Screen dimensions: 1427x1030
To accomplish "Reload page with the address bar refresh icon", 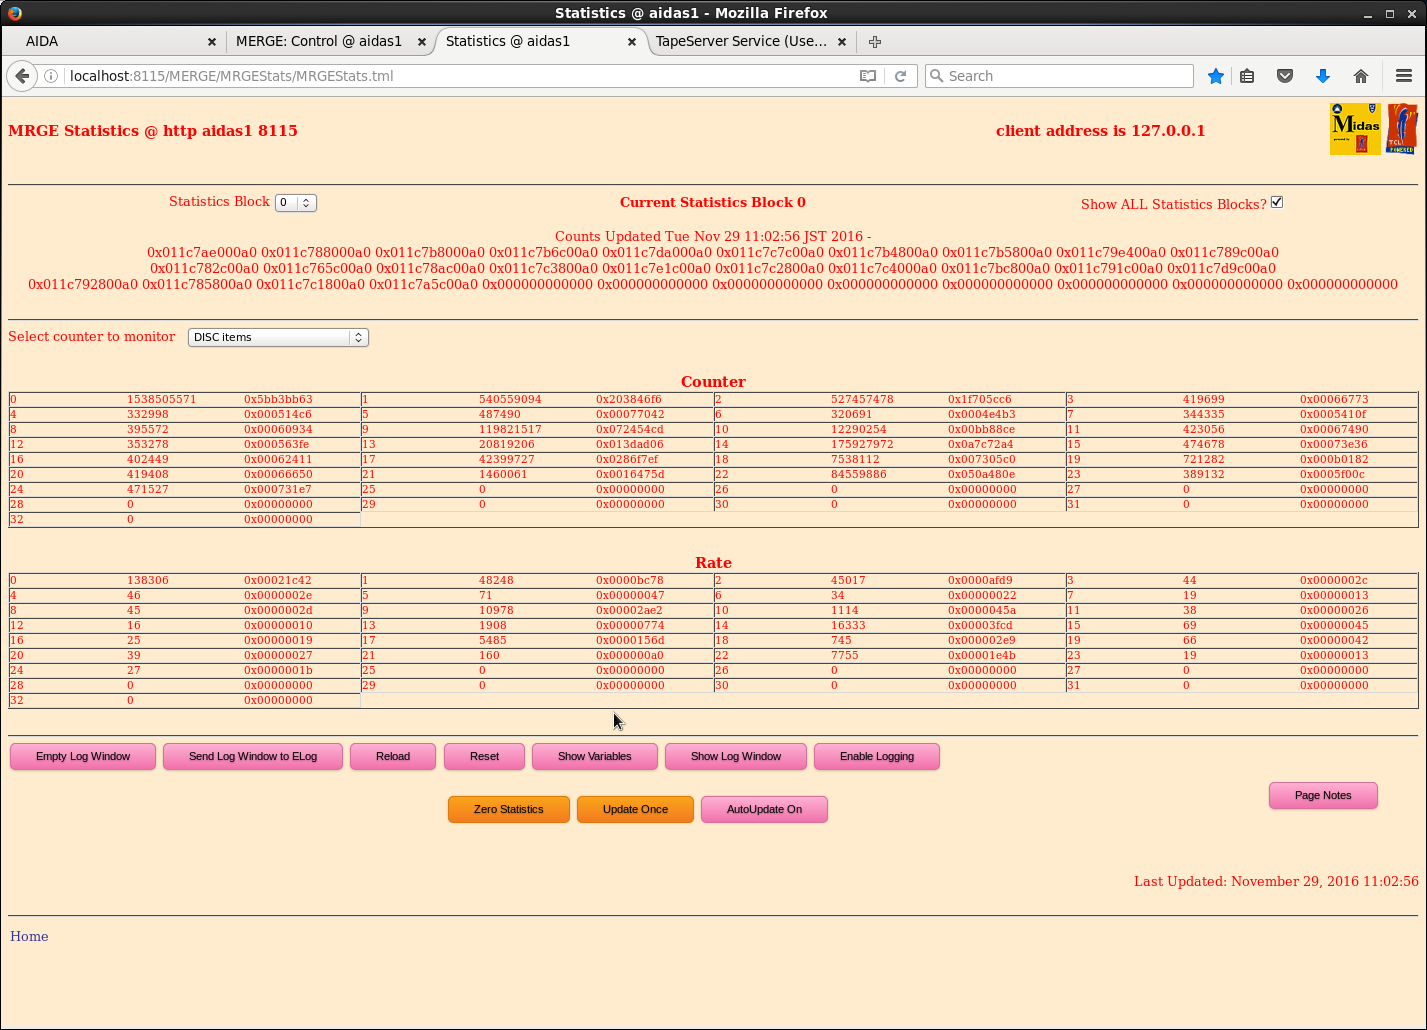I will [x=900, y=76].
